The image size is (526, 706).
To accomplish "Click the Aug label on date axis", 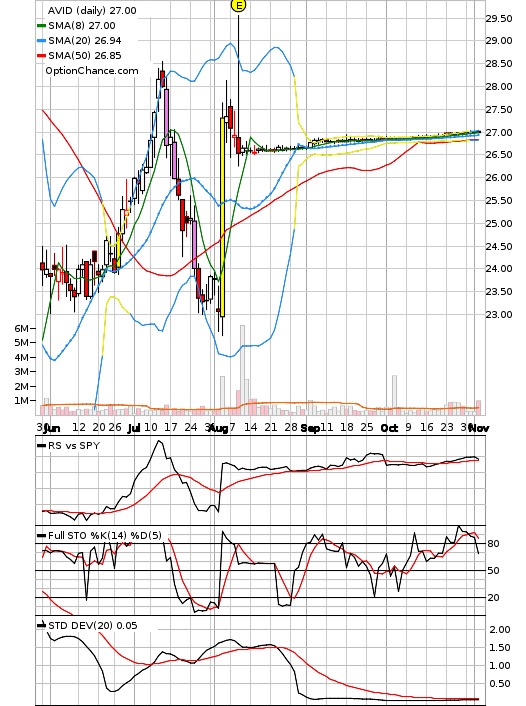I will 219,428.
